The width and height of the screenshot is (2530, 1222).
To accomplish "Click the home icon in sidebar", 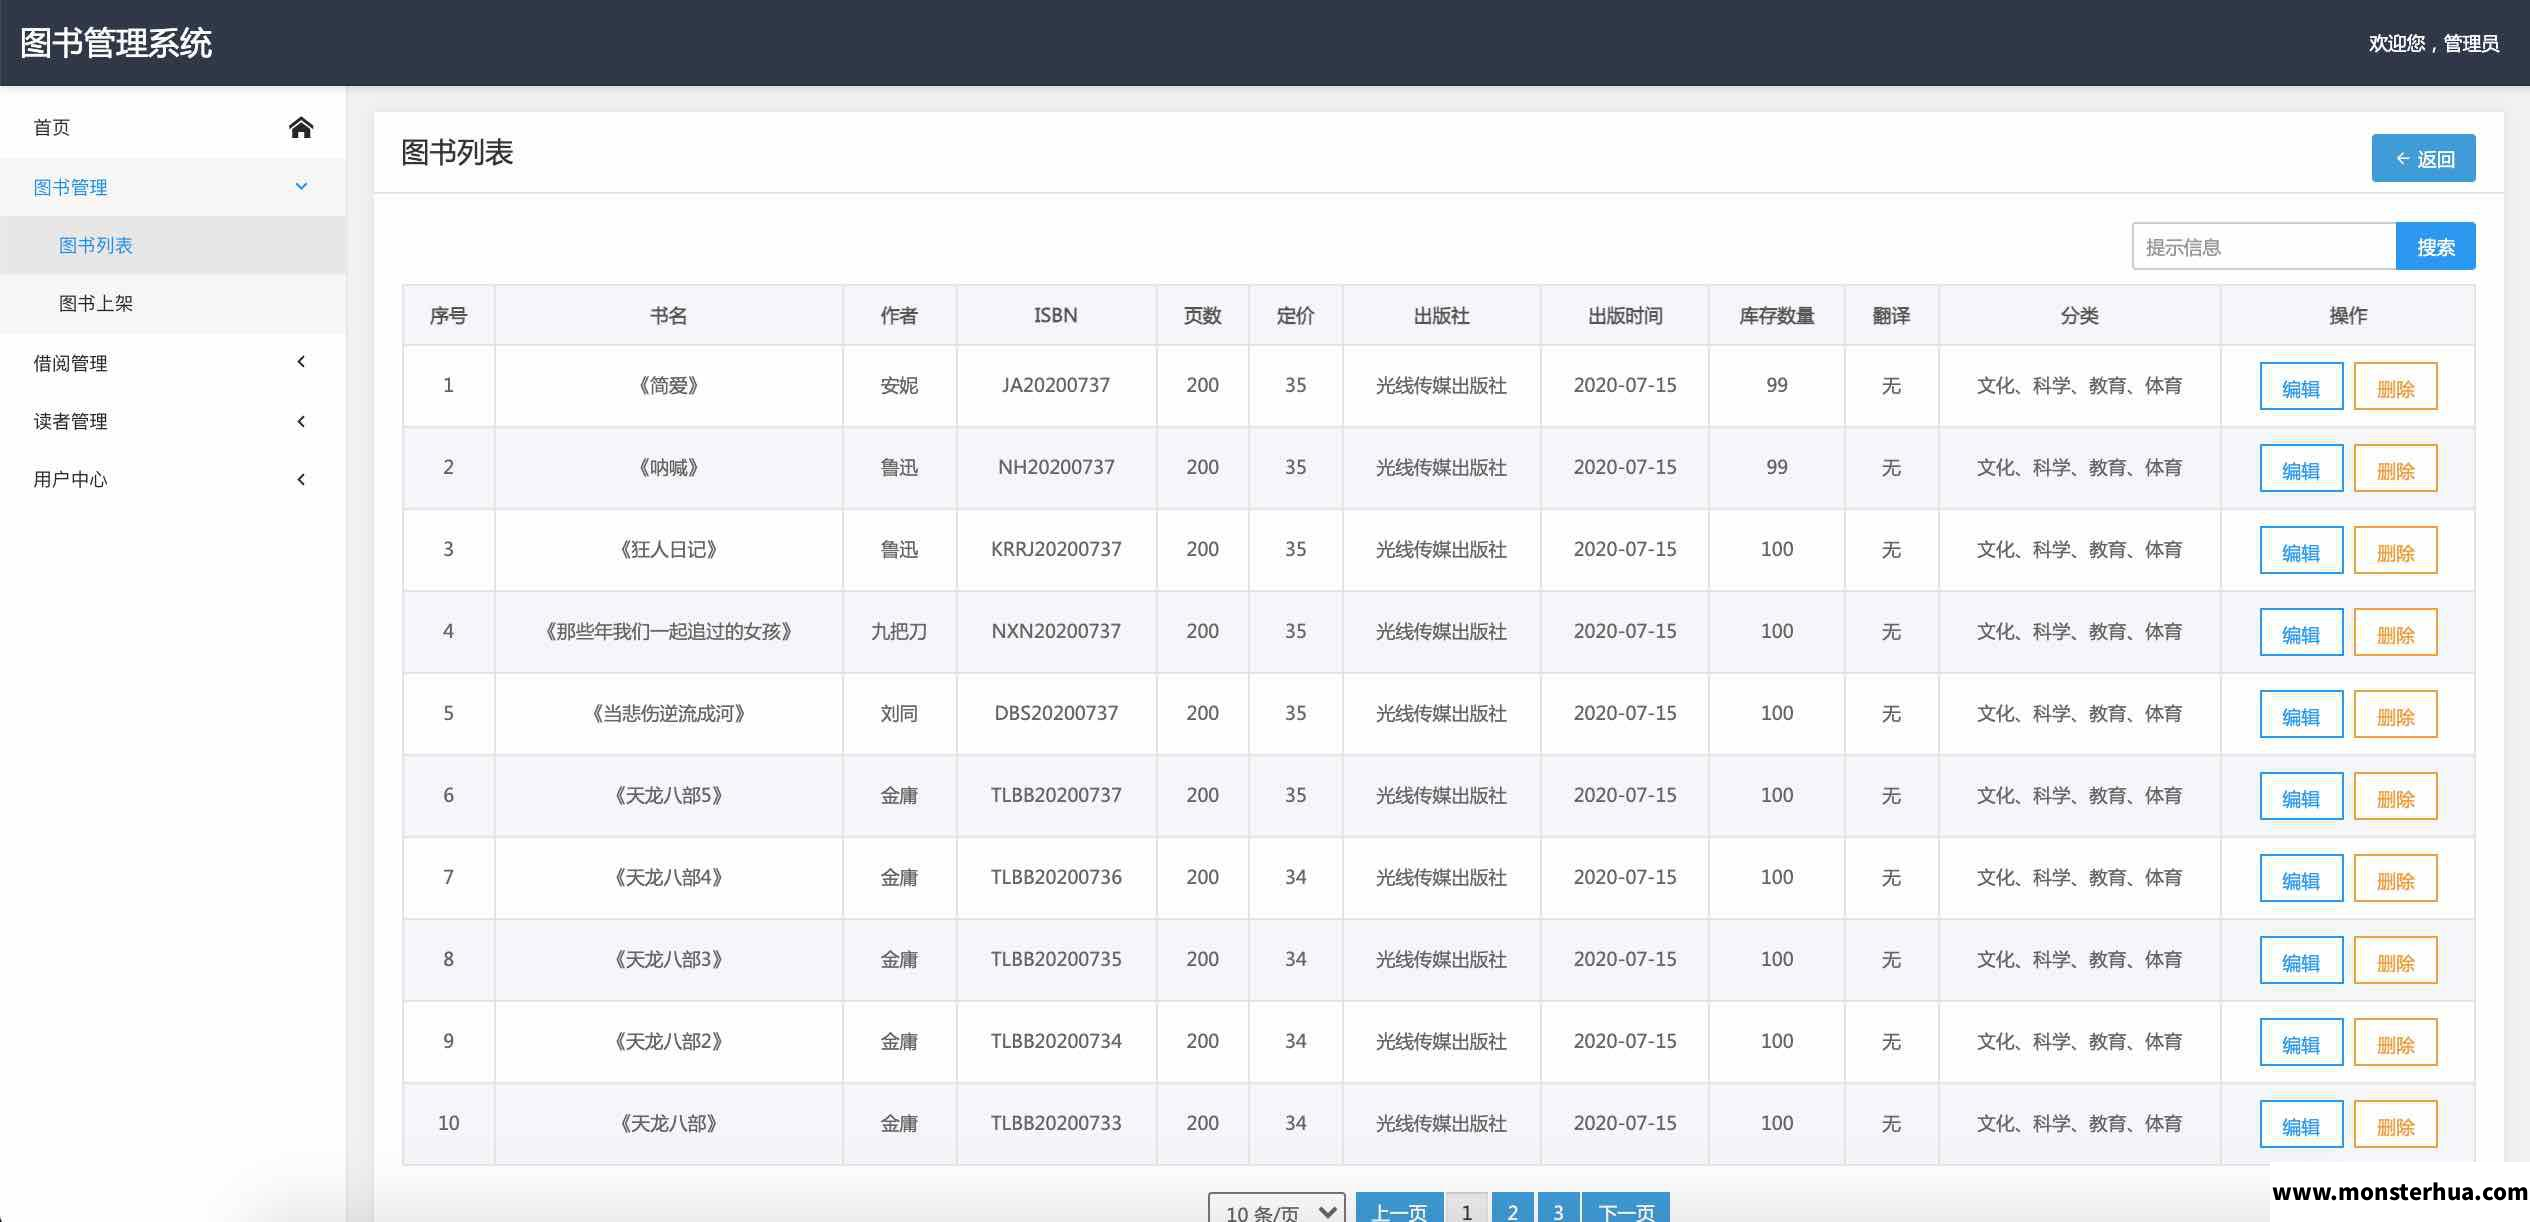I will coord(301,127).
